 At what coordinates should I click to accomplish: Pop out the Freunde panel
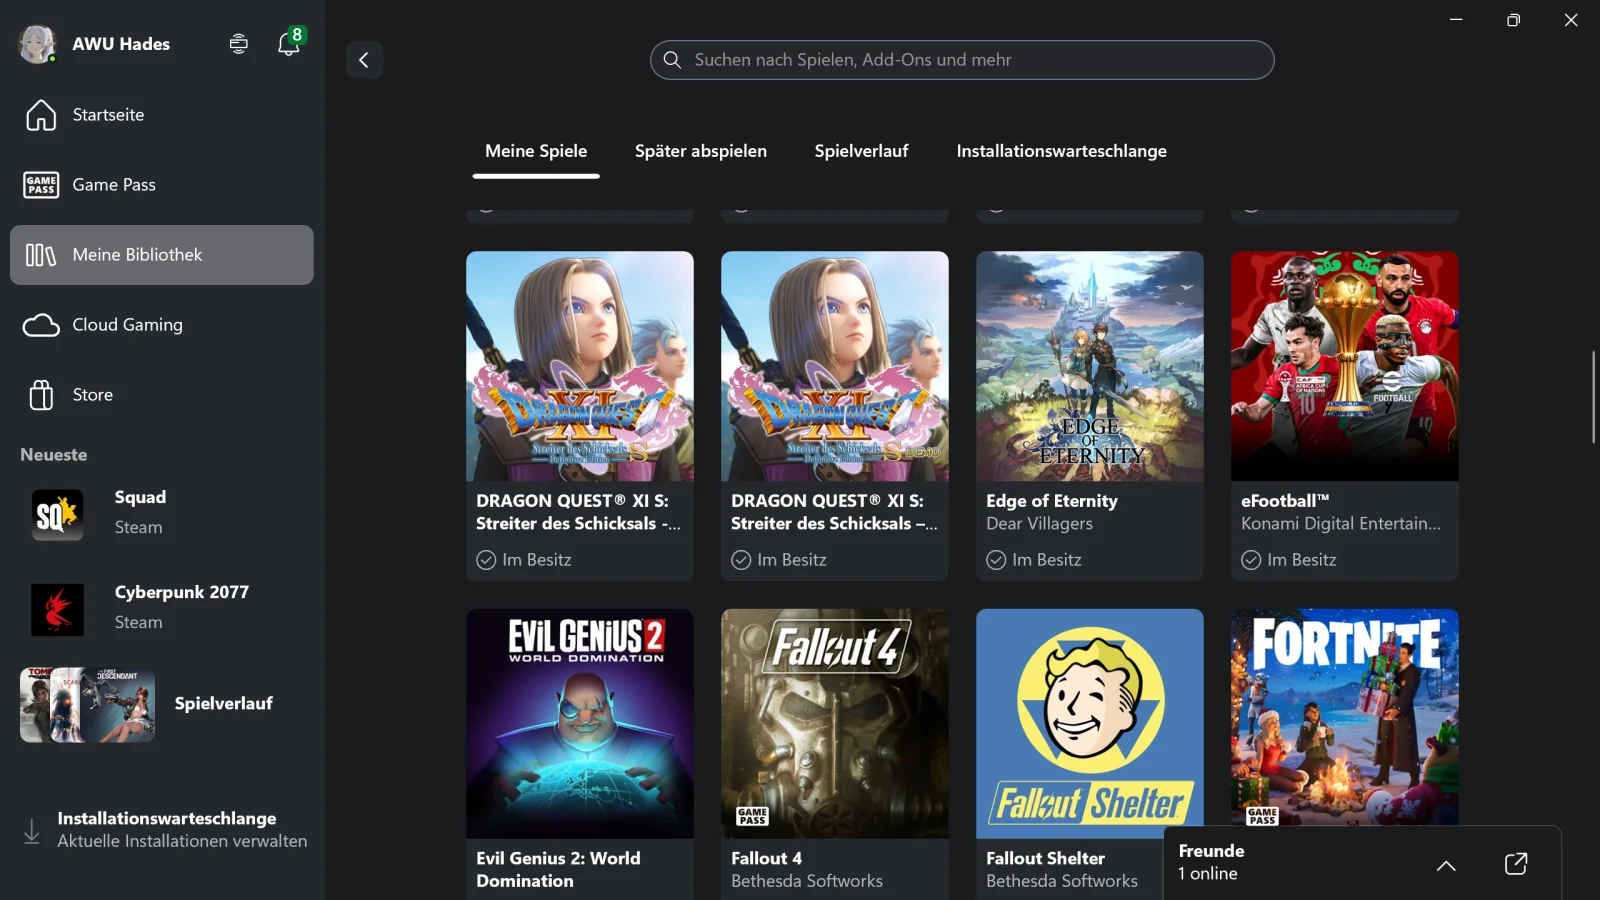(1516, 864)
